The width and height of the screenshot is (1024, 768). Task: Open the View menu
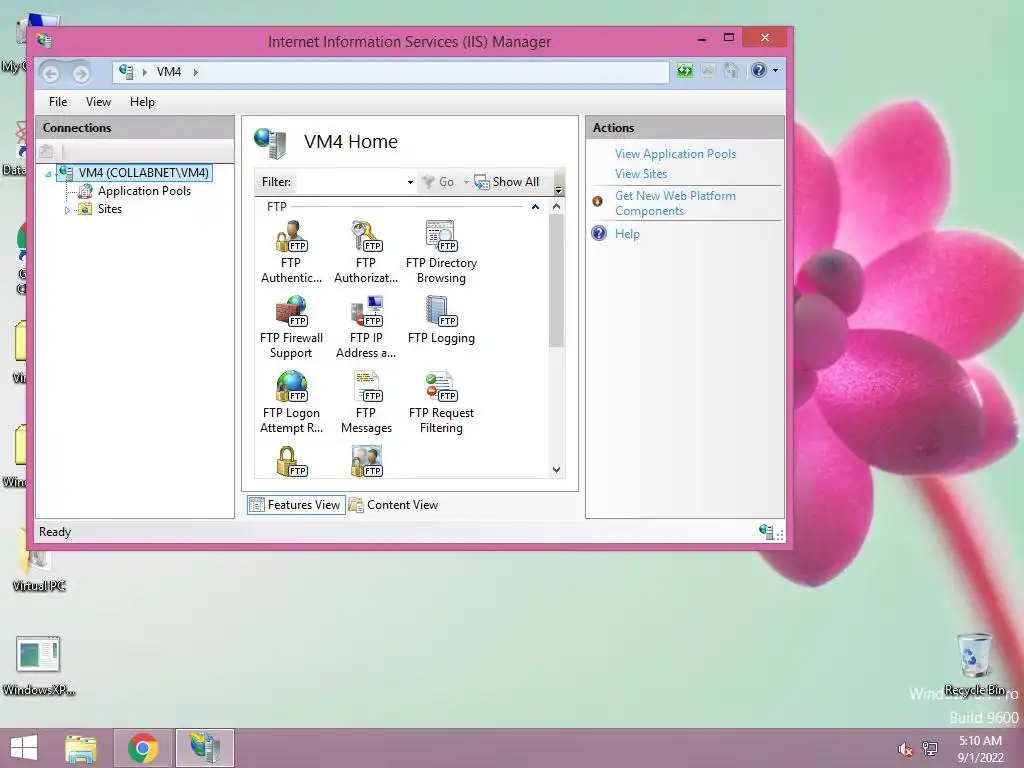(x=99, y=102)
